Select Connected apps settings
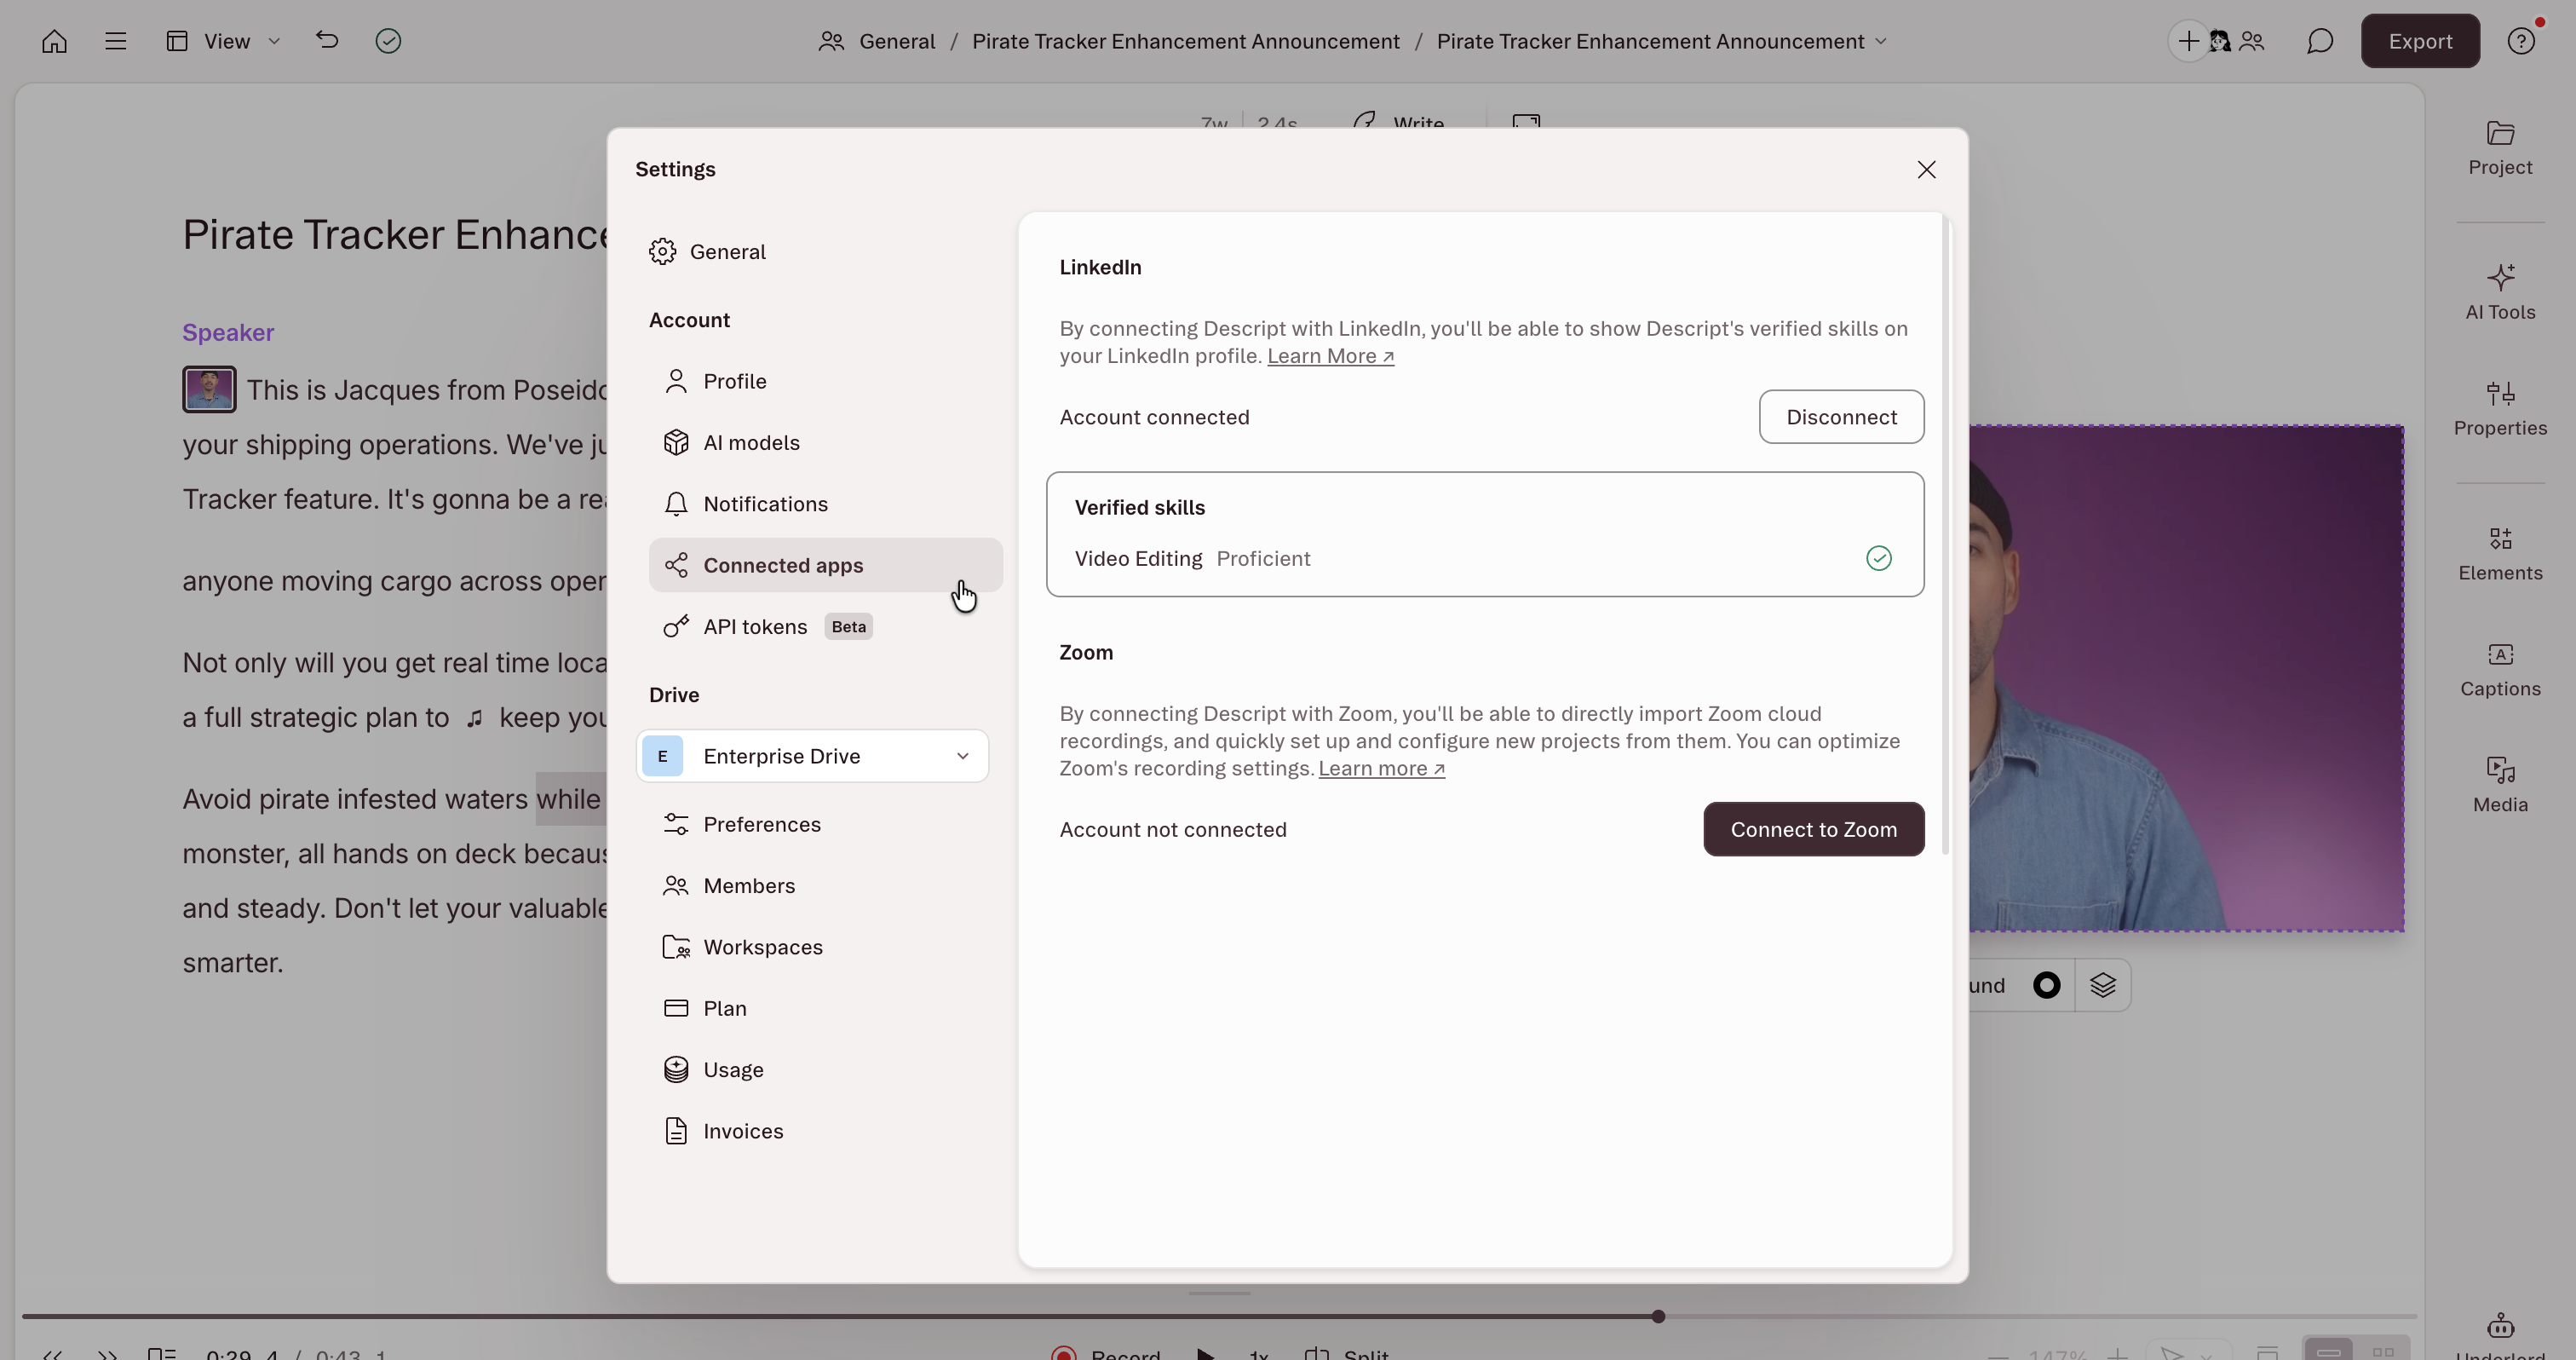This screenshot has height=1360, width=2576. click(825, 565)
